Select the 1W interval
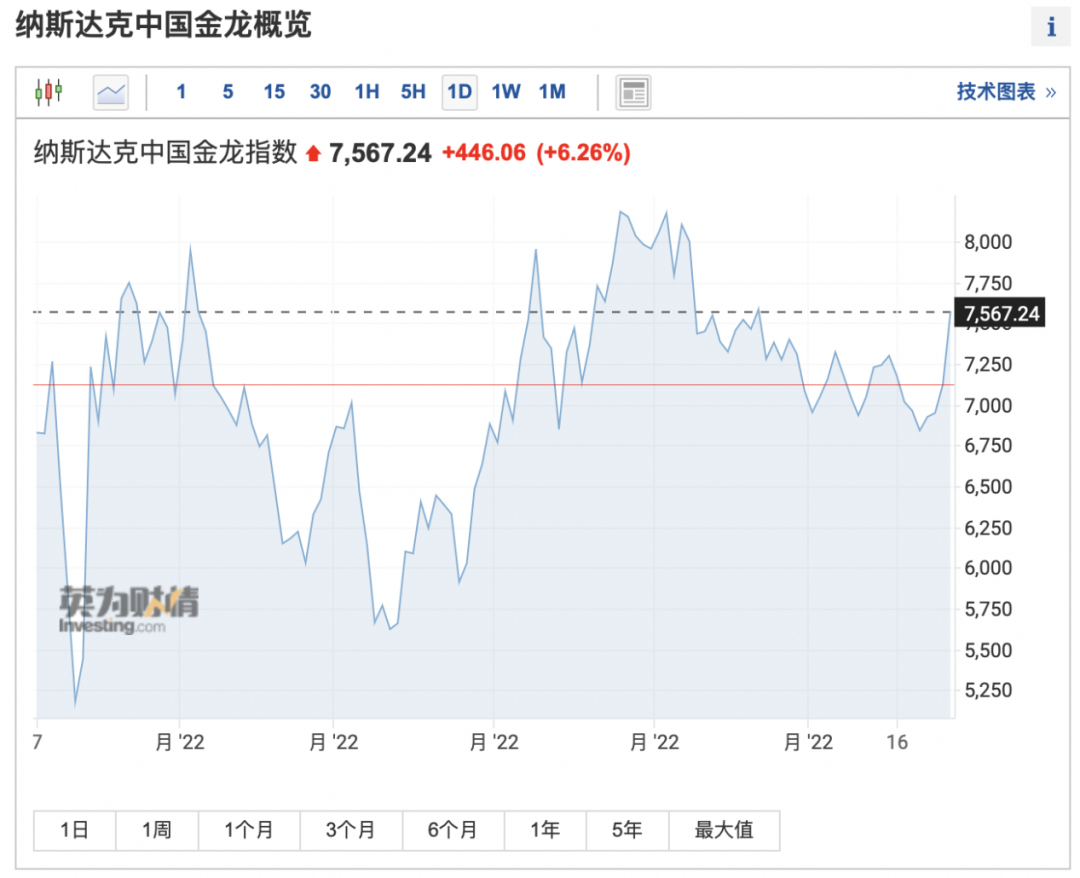Screen dimensions: 1080x878 [x=506, y=92]
